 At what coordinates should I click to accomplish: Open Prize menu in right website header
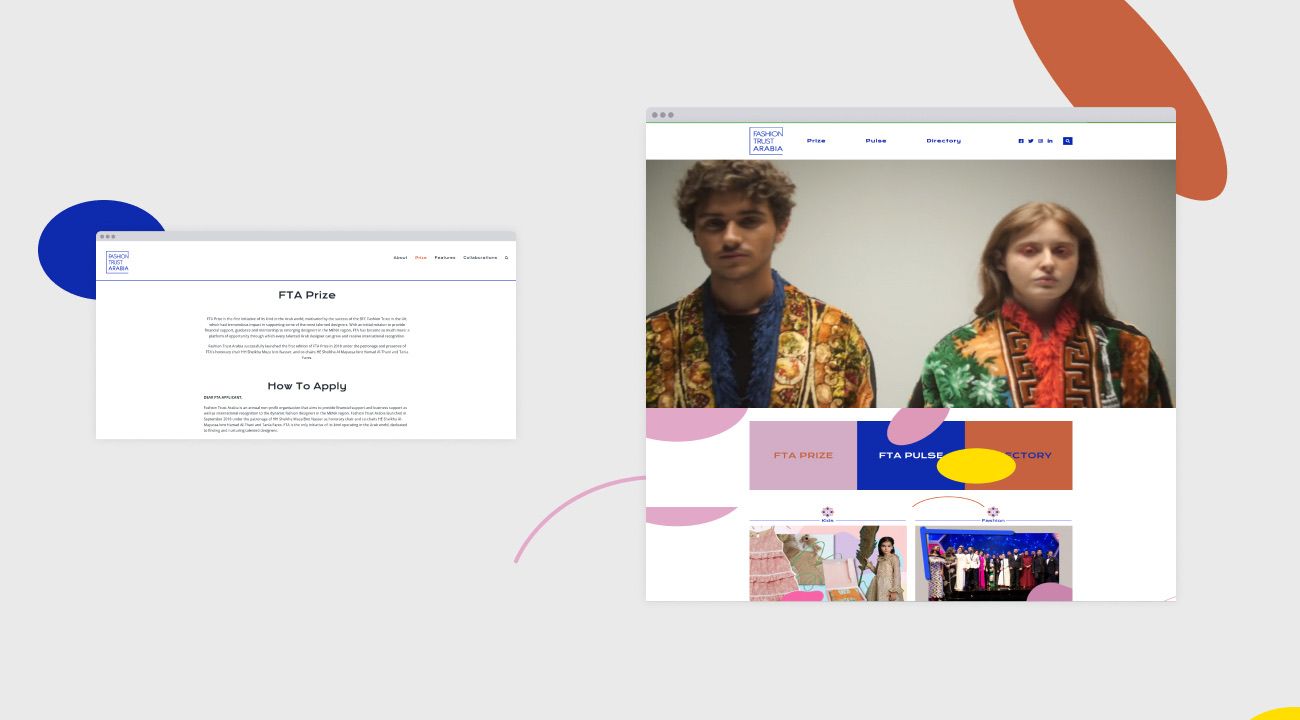[x=816, y=141]
